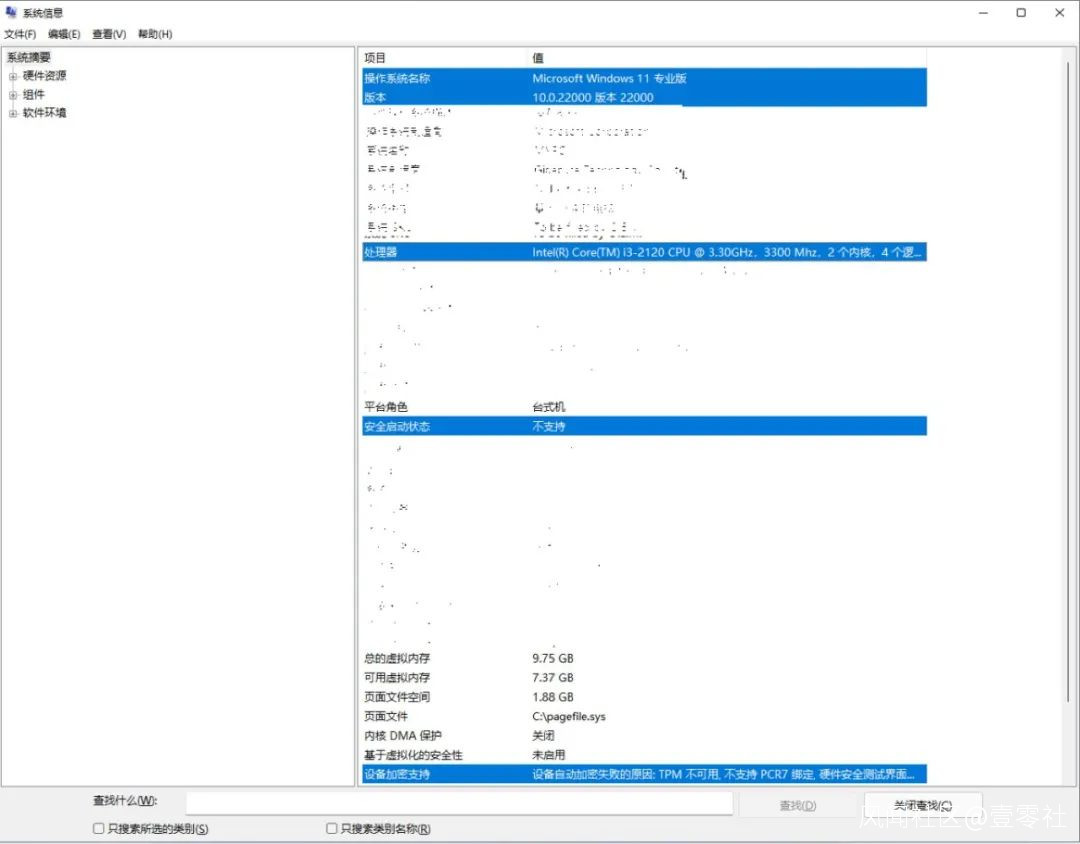The image size is (1080, 844).
Task: Open the 编辑(E) menu
Action: pyautogui.click(x=64, y=34)
